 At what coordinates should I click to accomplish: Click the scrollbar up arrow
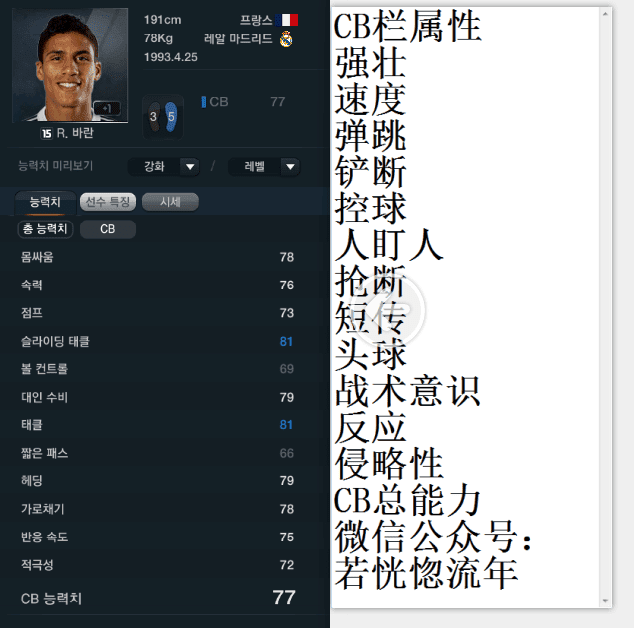[605, 14]
